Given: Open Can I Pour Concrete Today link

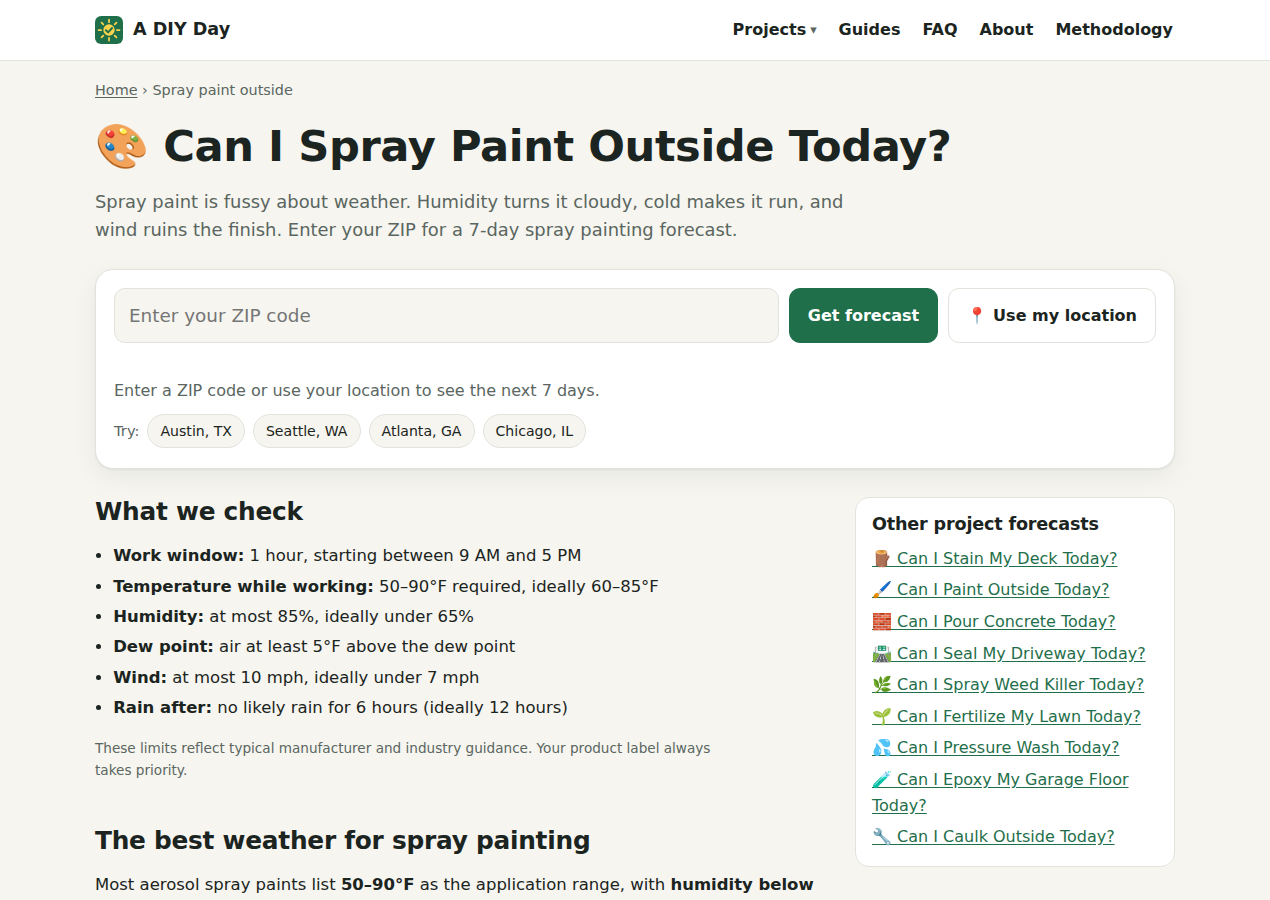Looking at the screenshot, I should pyautogui.click(x=993, y=621).
